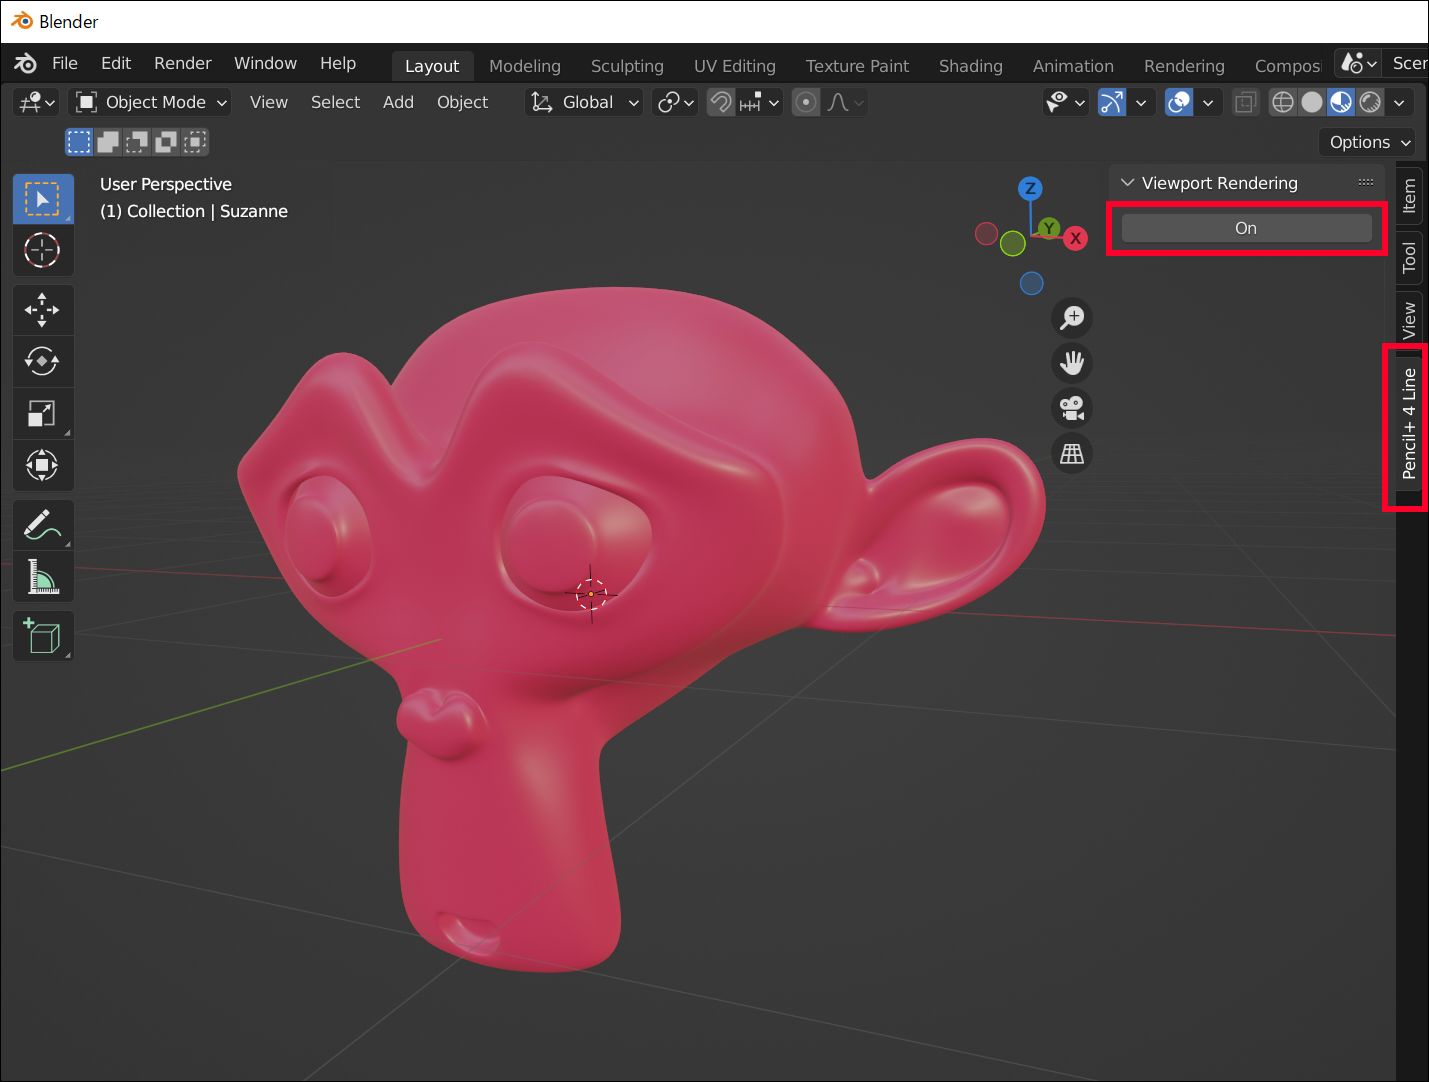The height and width of the screenshot is (1082, 1429).
Task: Toggle show gizmo button
Action: tap(1112, 102)
